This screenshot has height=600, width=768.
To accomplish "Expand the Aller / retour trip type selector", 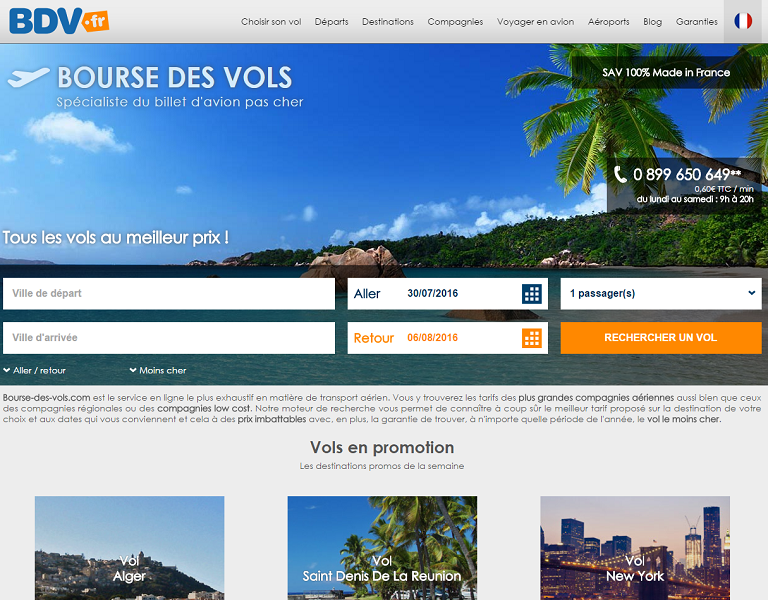I will pyautogui.click(x=34, y=370).
